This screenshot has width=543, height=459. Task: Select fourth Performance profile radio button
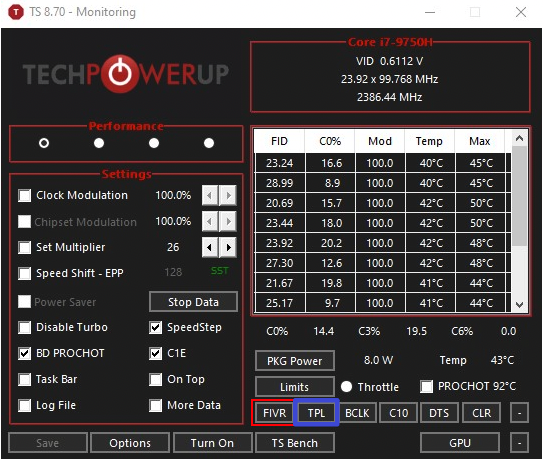209,143
